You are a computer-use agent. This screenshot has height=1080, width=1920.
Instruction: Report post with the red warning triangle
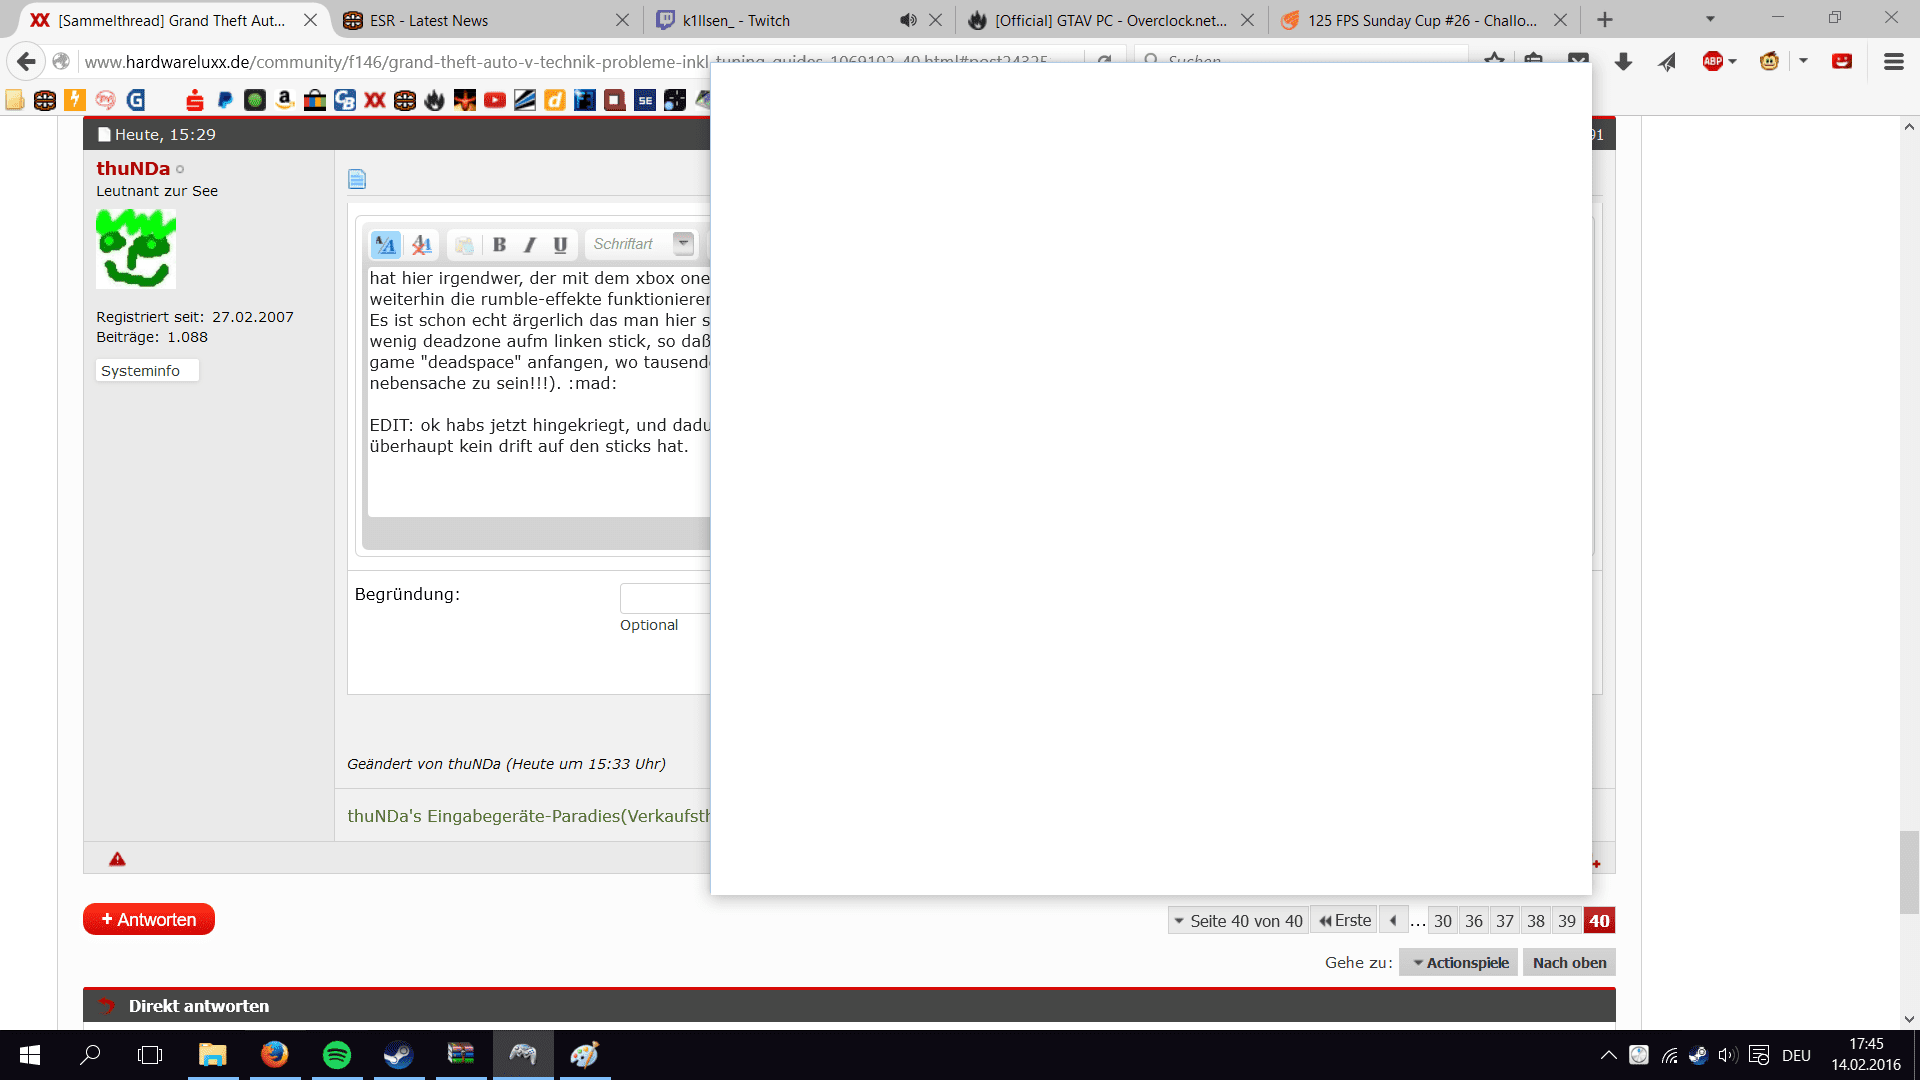tap(117, 859)
